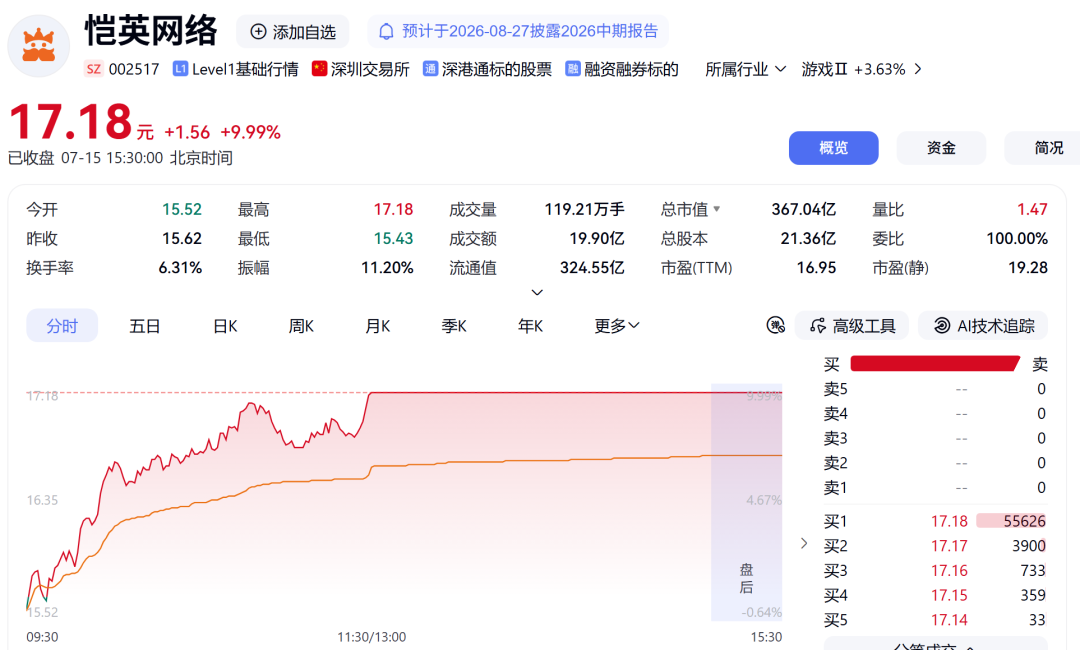Click the China flag icon
1080x650 pixels.
point(319,69)
